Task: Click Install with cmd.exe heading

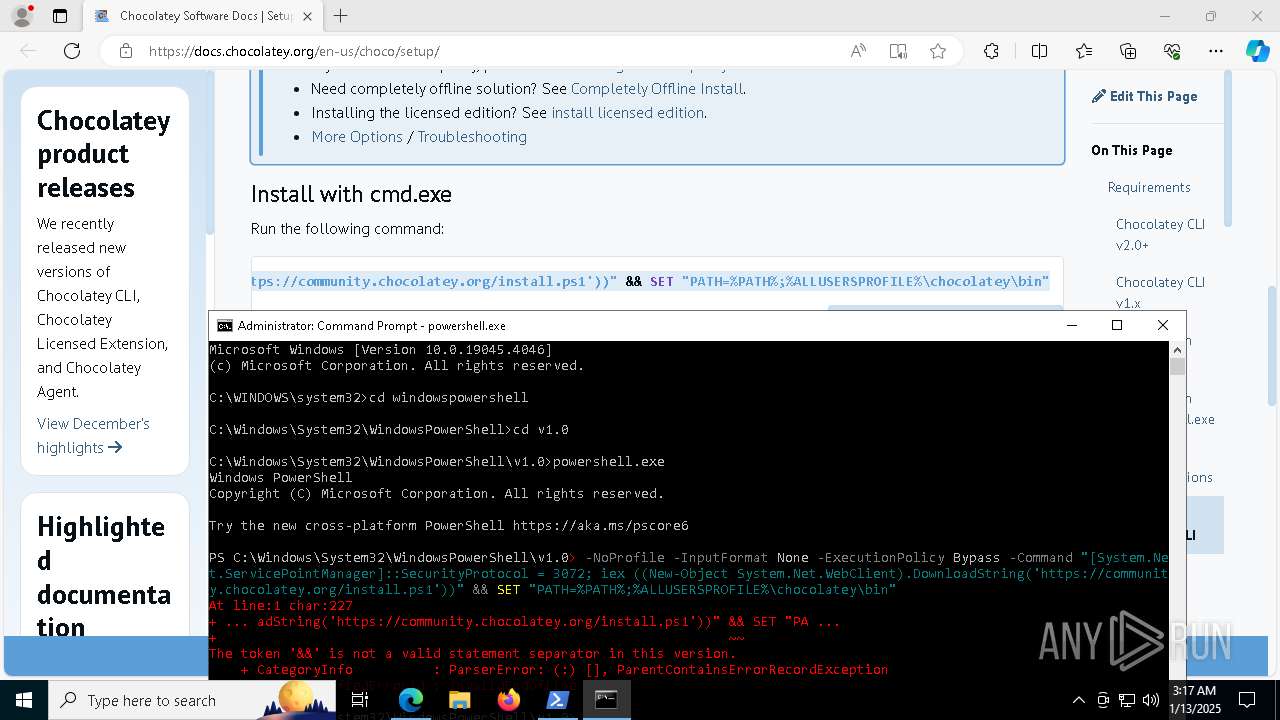Action: tap(351, 194)
